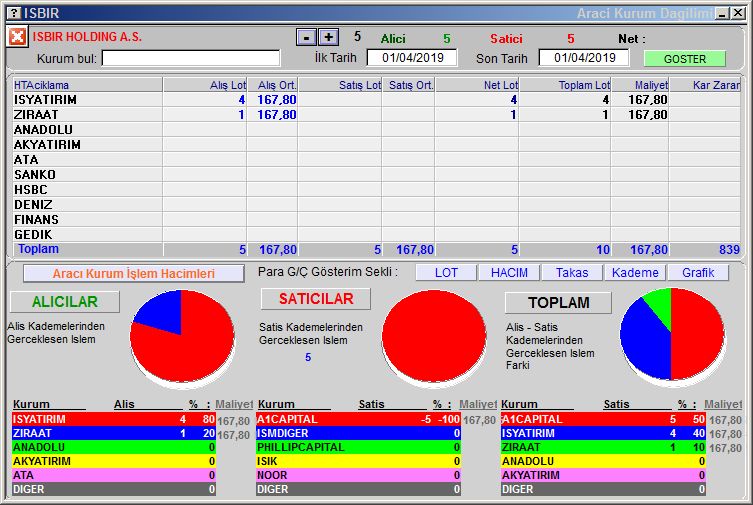
Task: Click the red X icon beside ISBIR HOLDING
Action: pyautogui.click(x=17, y=36)
